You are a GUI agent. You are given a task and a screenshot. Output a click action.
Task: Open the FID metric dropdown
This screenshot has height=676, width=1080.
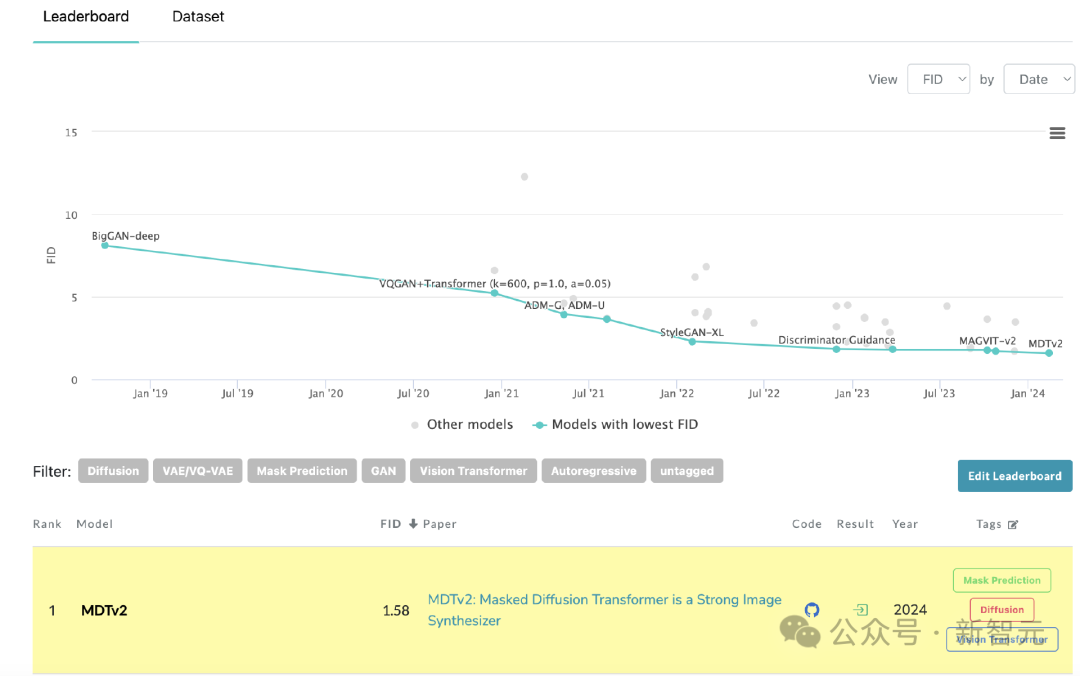938,79
